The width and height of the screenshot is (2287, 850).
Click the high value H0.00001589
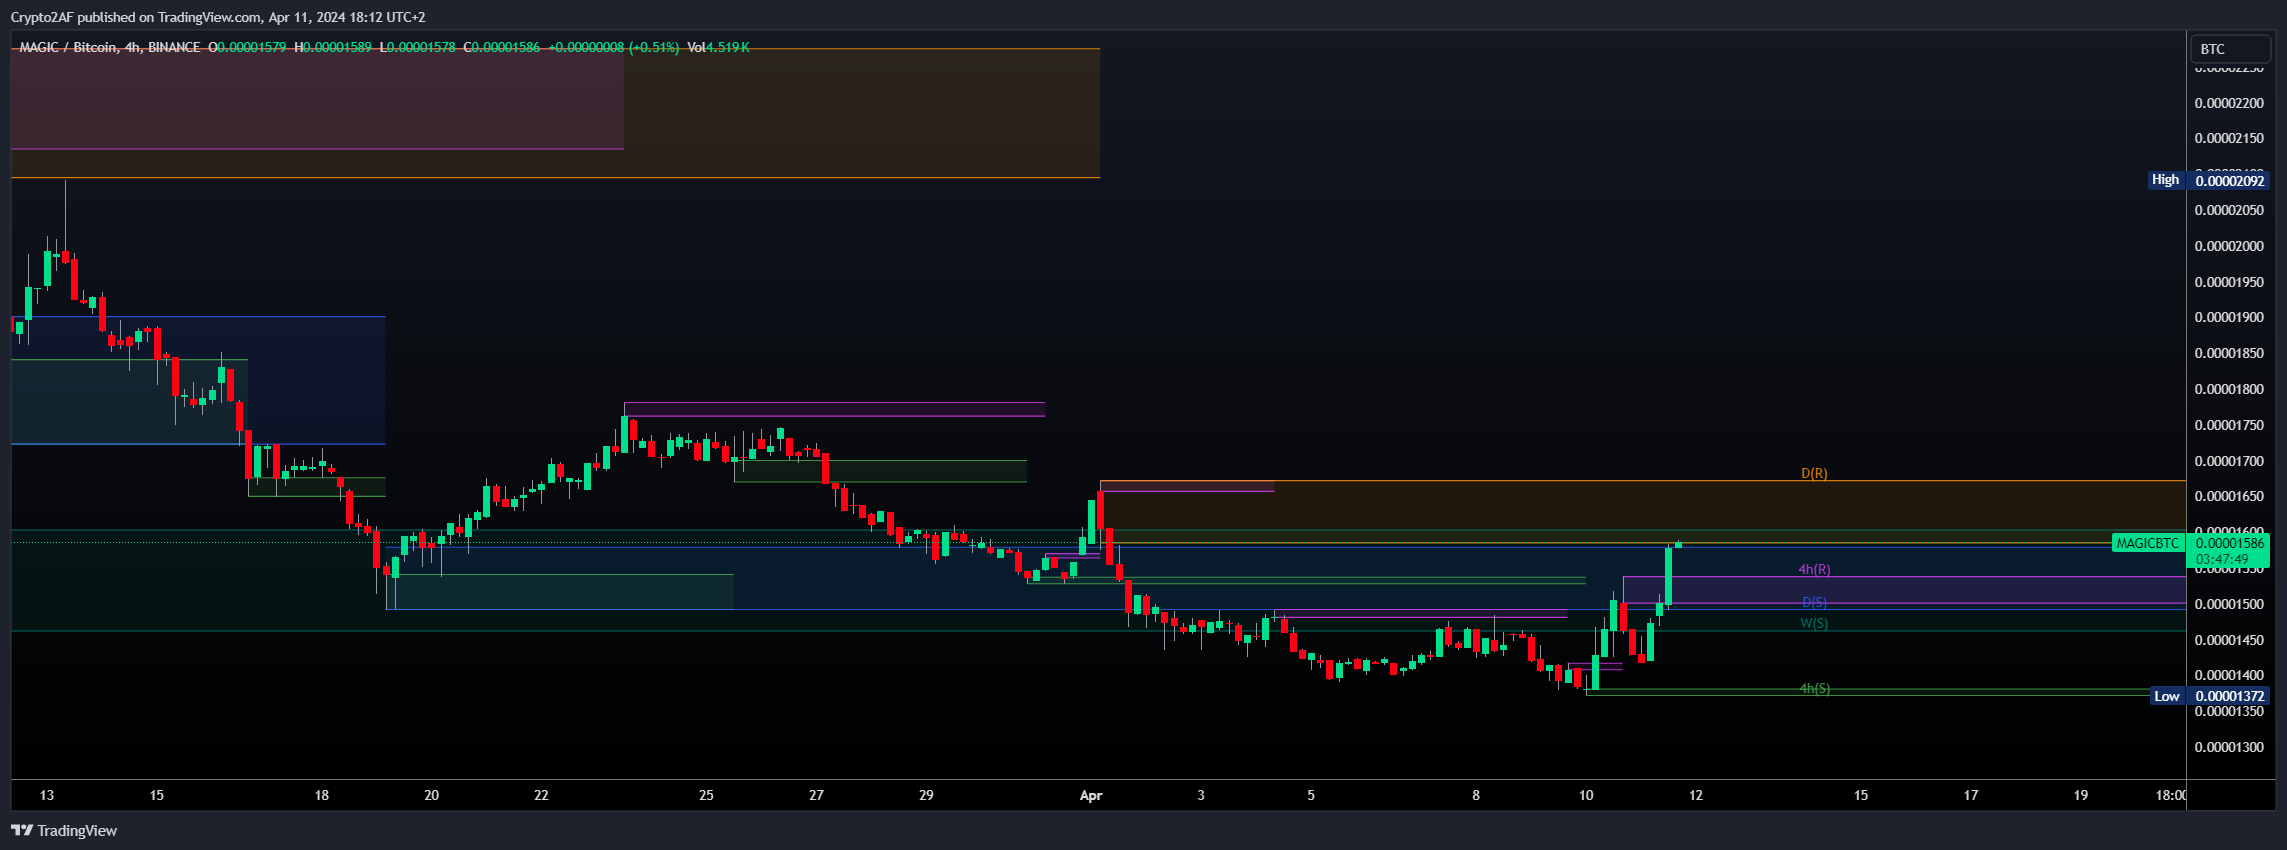[x=333, y=47]
